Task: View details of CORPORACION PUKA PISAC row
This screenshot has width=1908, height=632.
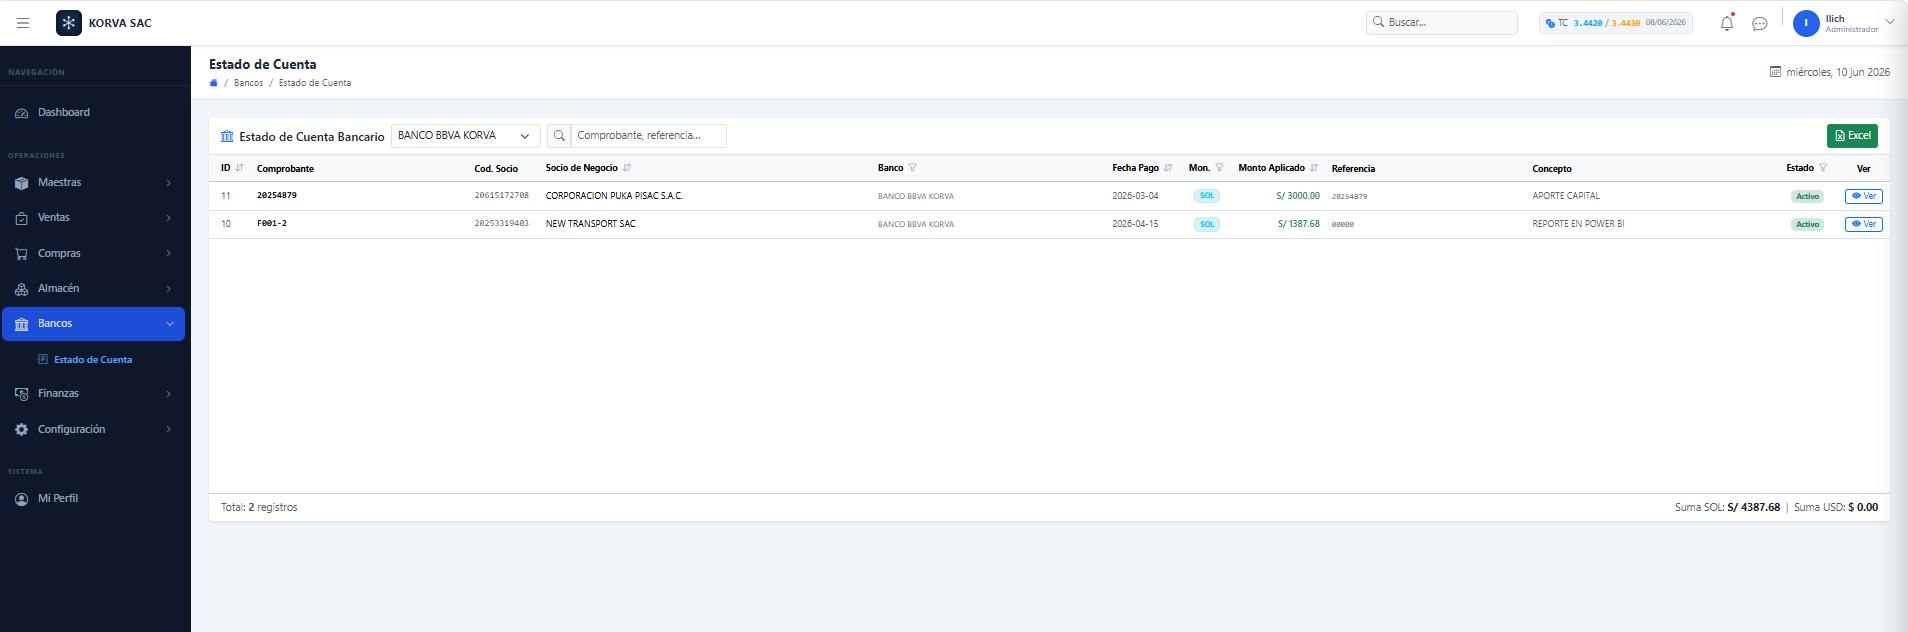Action: click(1864, 196)
